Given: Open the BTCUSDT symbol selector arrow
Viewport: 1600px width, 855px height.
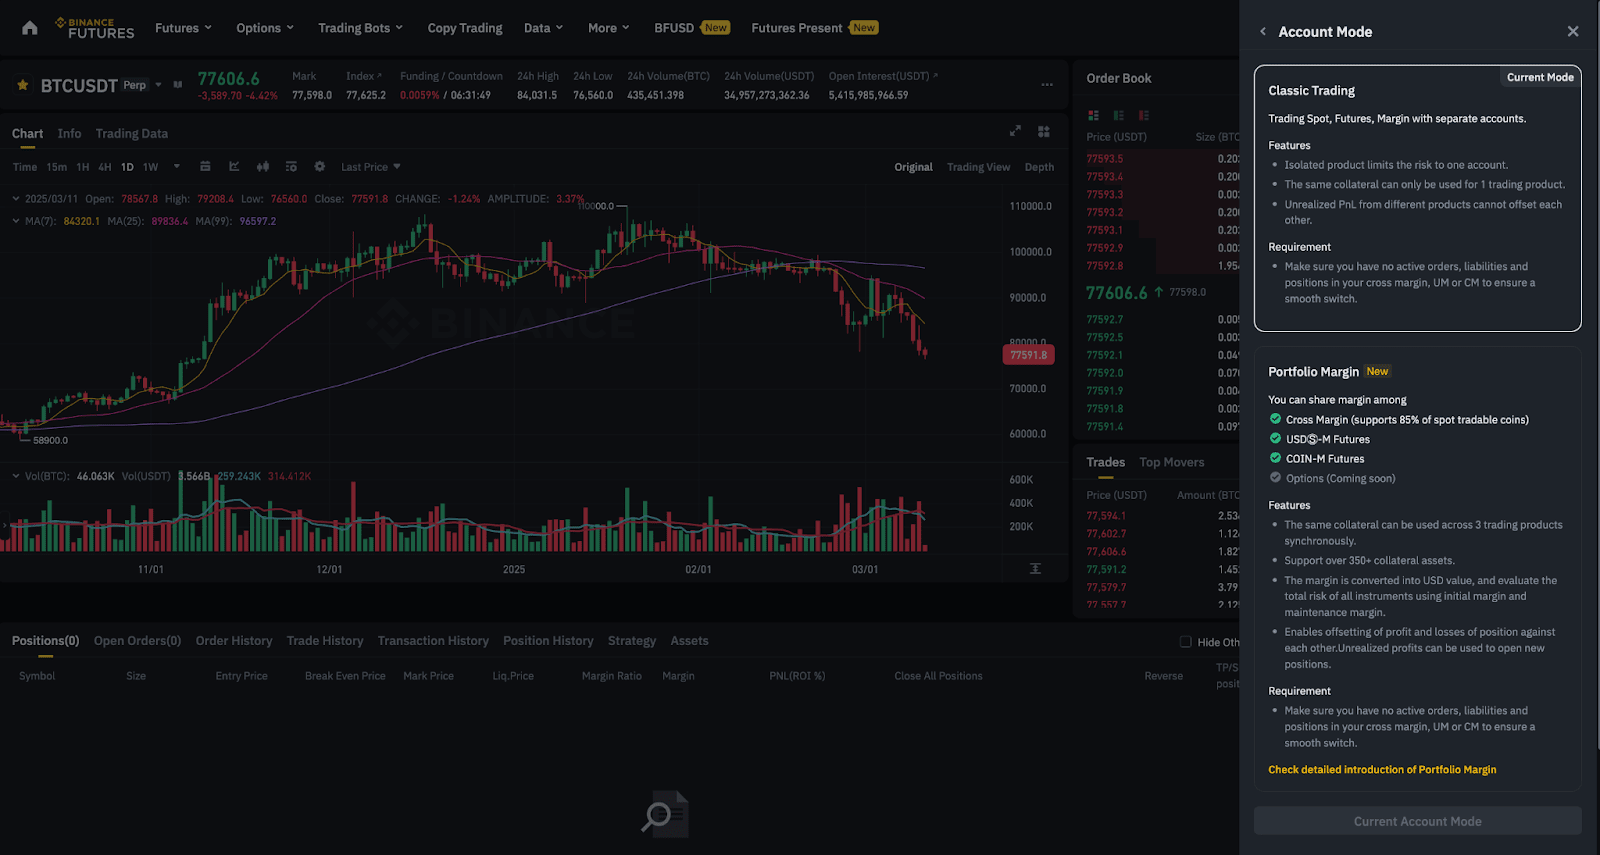Looking at the screenshot, I should pos(158,85).
